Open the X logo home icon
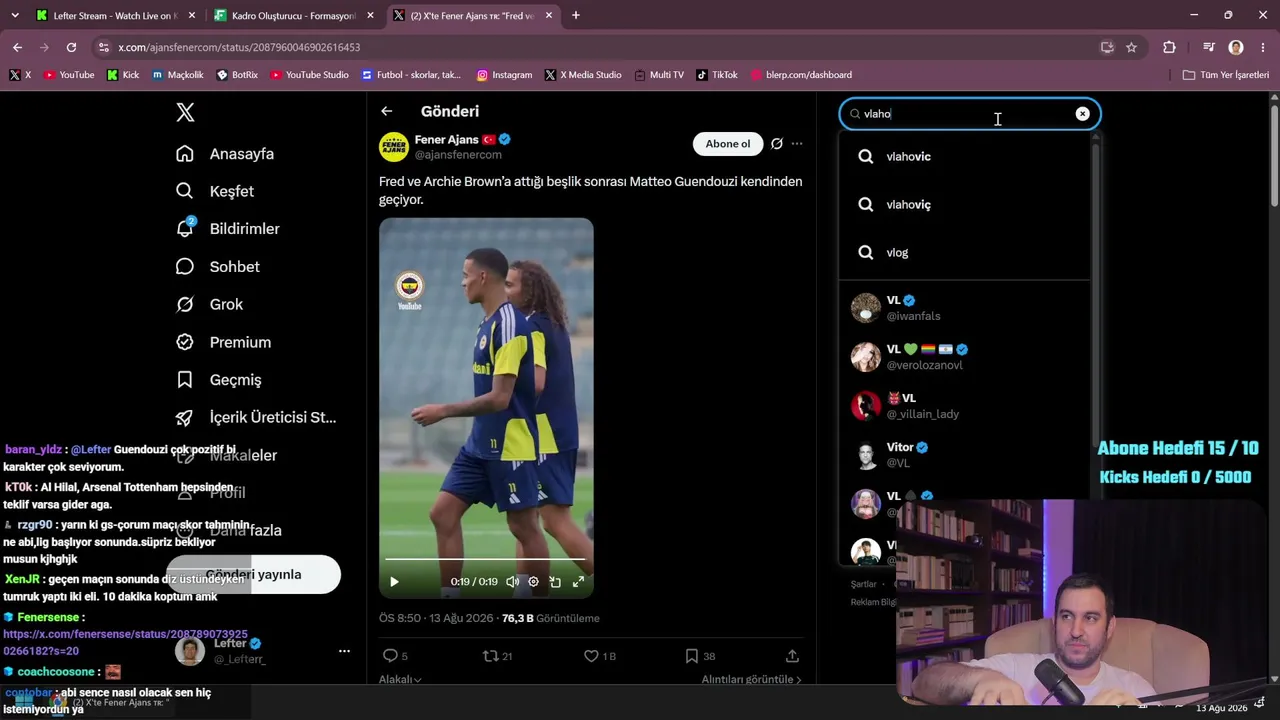The height and width of the screenshot is (720, 1280). pos(185,112)
